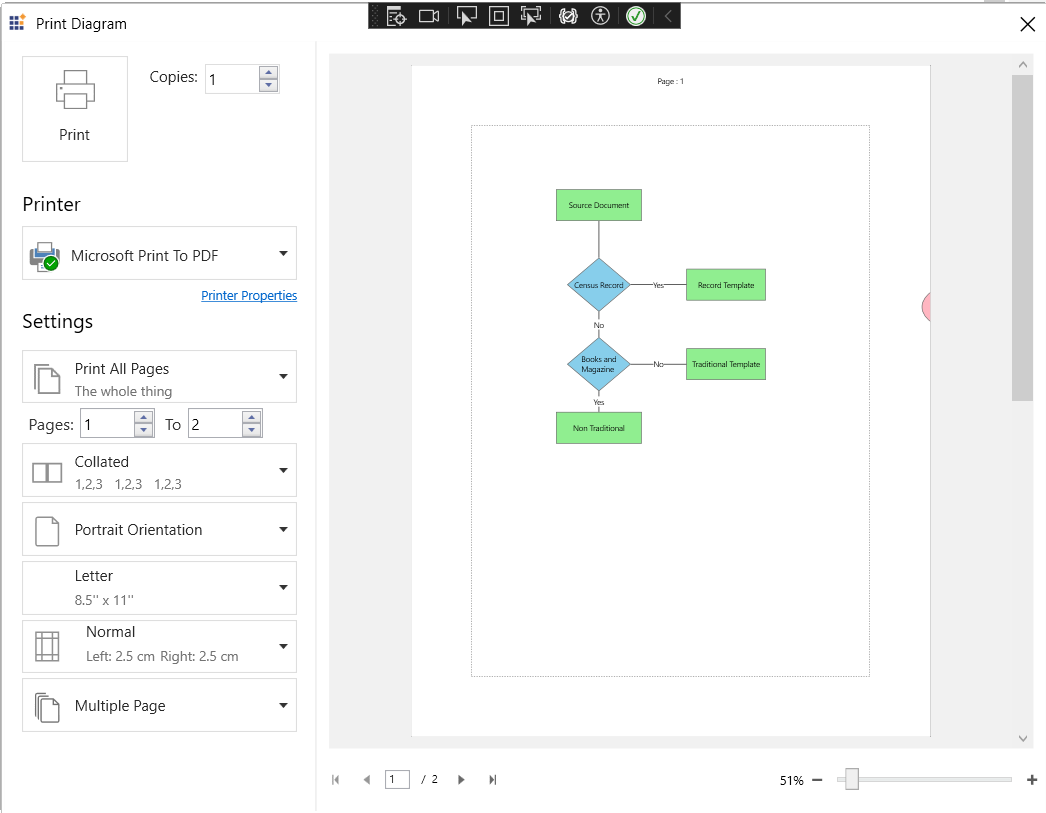This screenshot has width=1046, height=813.
Task: Open Printer Properties link
Action: [x=249, y=295]
